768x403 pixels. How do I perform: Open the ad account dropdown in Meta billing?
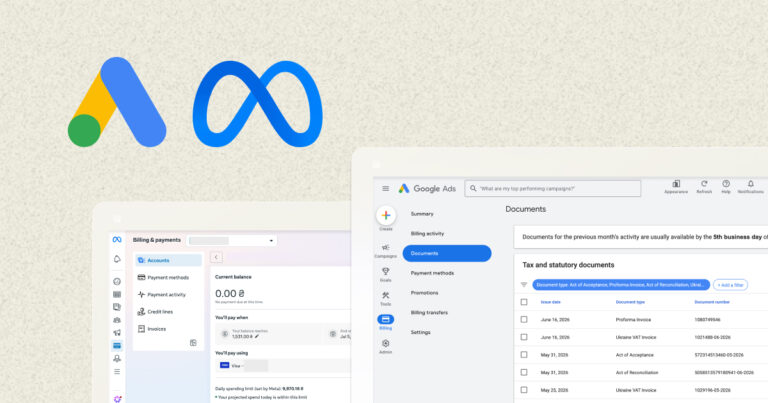(x=231, y=240)
